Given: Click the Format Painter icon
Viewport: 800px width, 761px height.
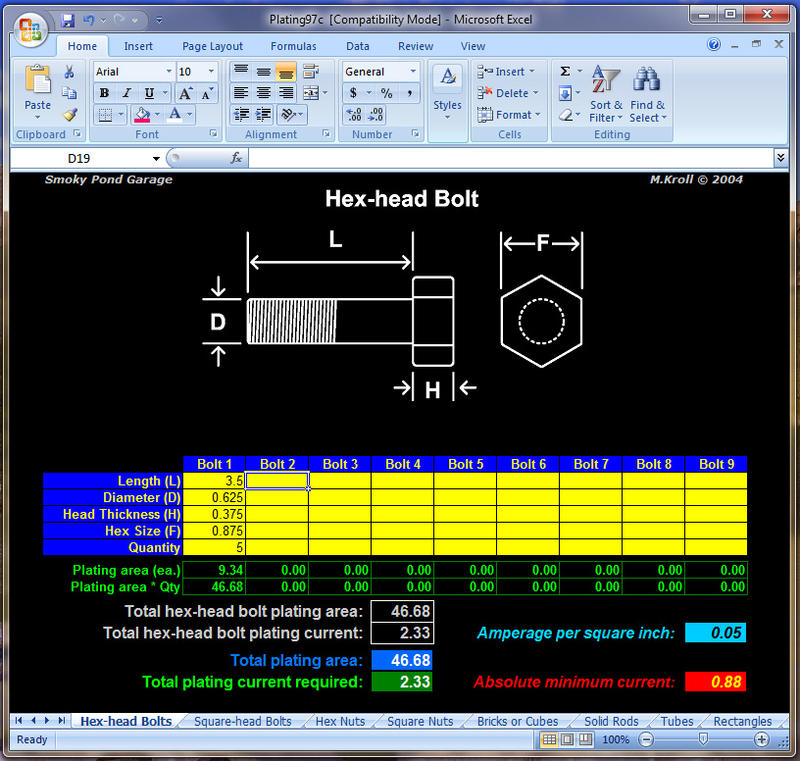Looking at the screenshot, I should tap(69, 114).
